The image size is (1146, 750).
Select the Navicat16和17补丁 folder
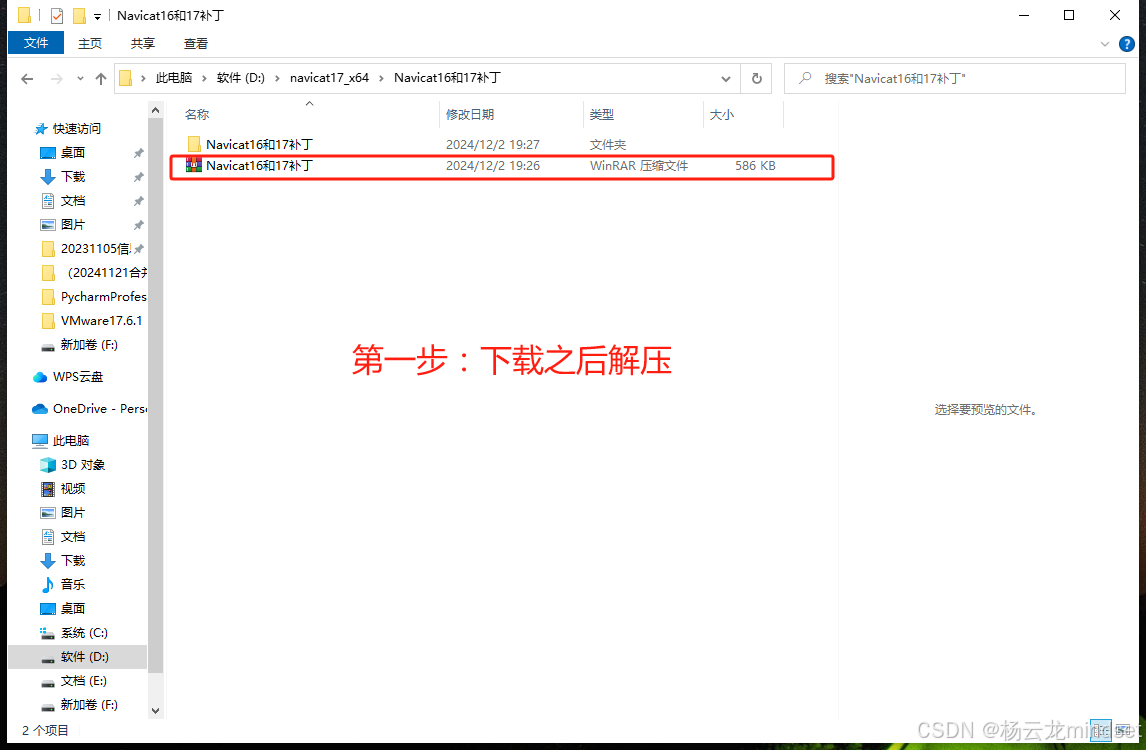[259, 144]
